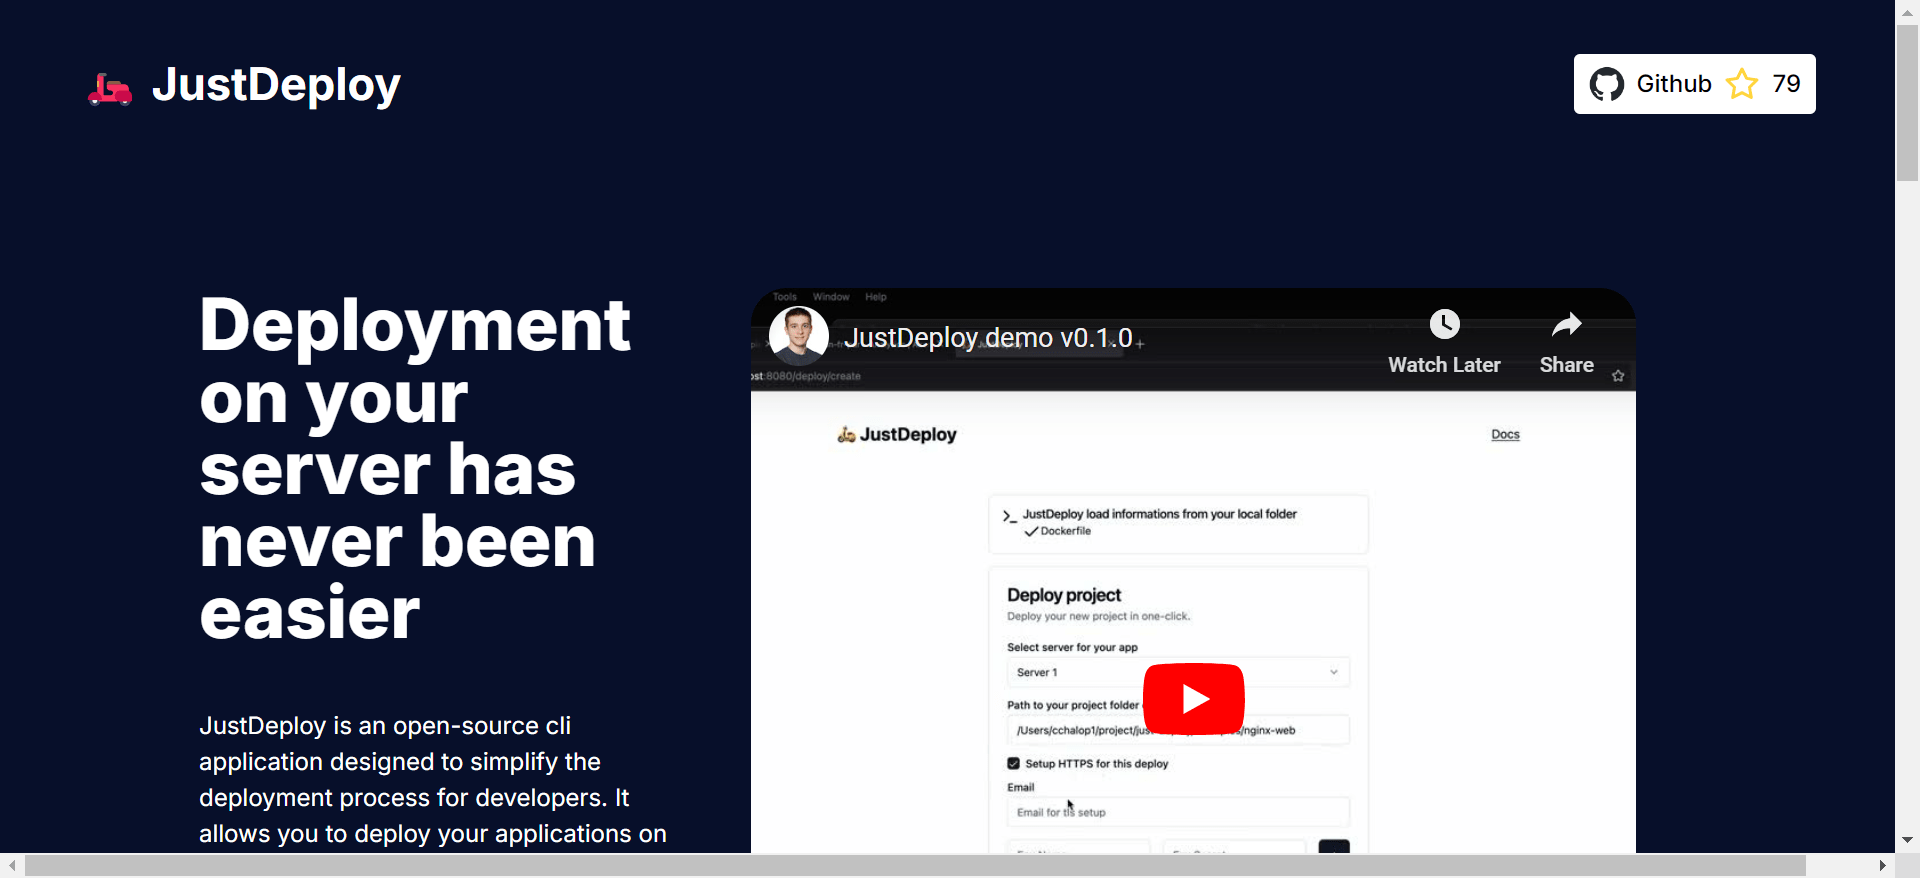
Task: Click the horizontal scrollbar left arrow
Action: pos(12,865)
